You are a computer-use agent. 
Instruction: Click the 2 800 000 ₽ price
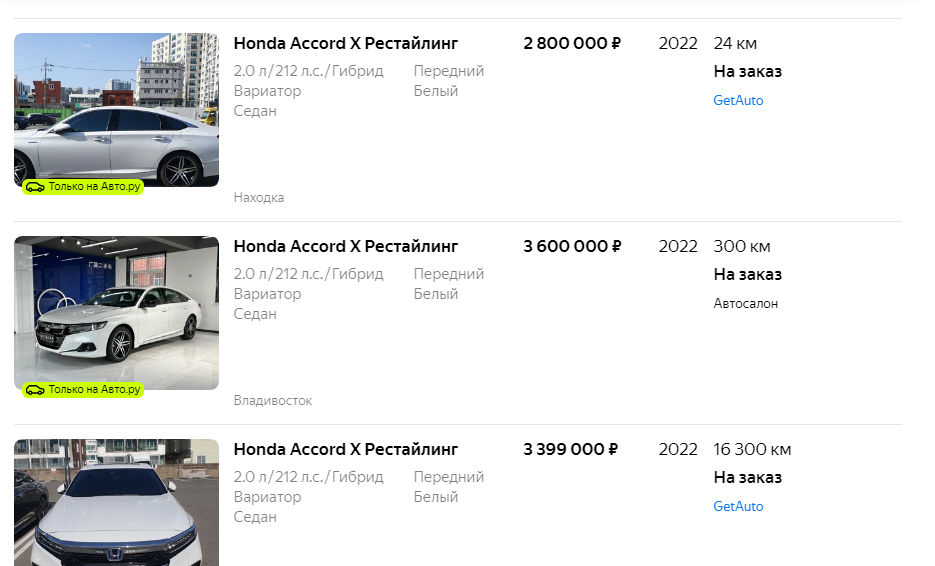pos(572,44)
